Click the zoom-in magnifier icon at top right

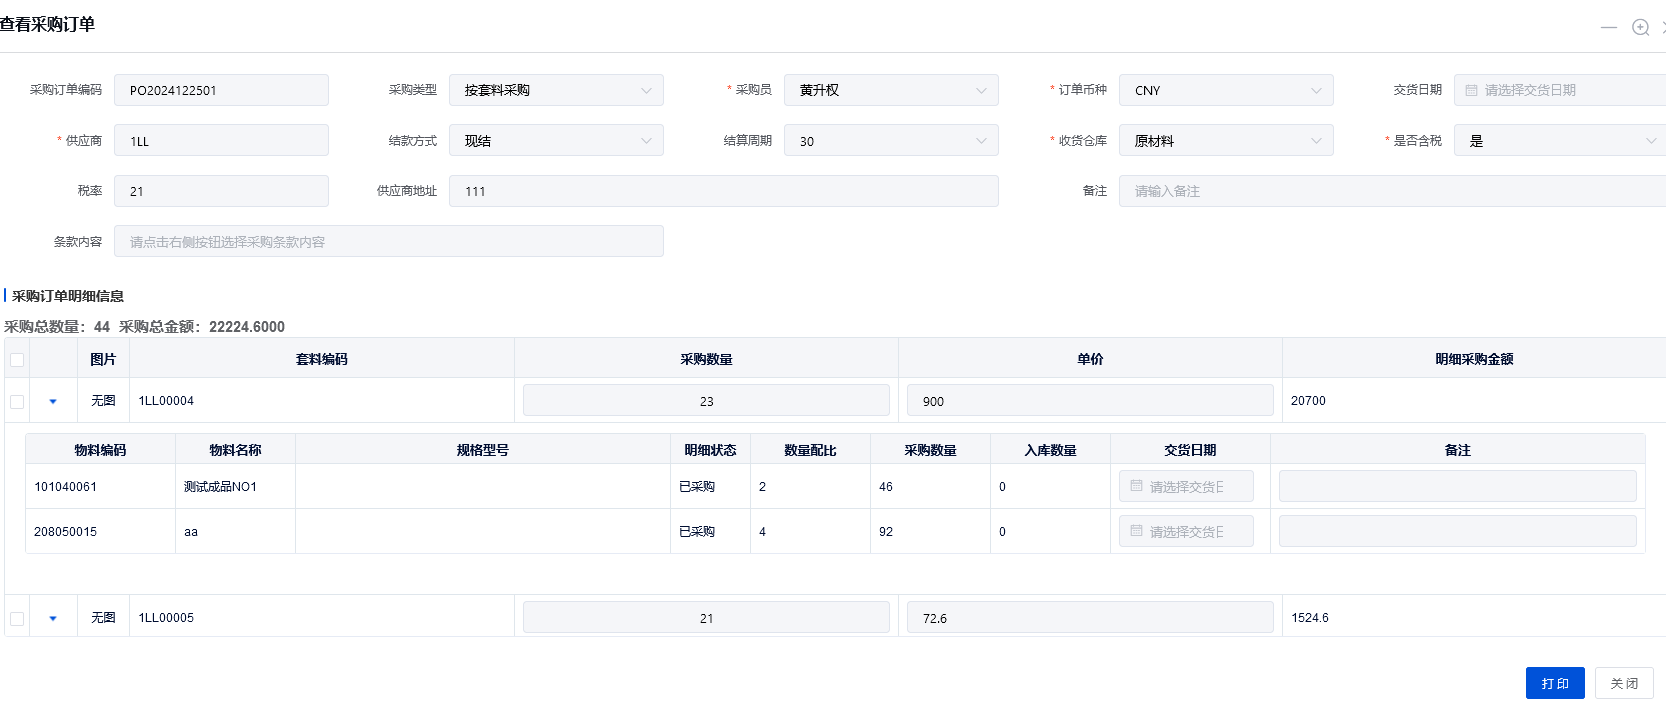click(x=1640, y=27)
